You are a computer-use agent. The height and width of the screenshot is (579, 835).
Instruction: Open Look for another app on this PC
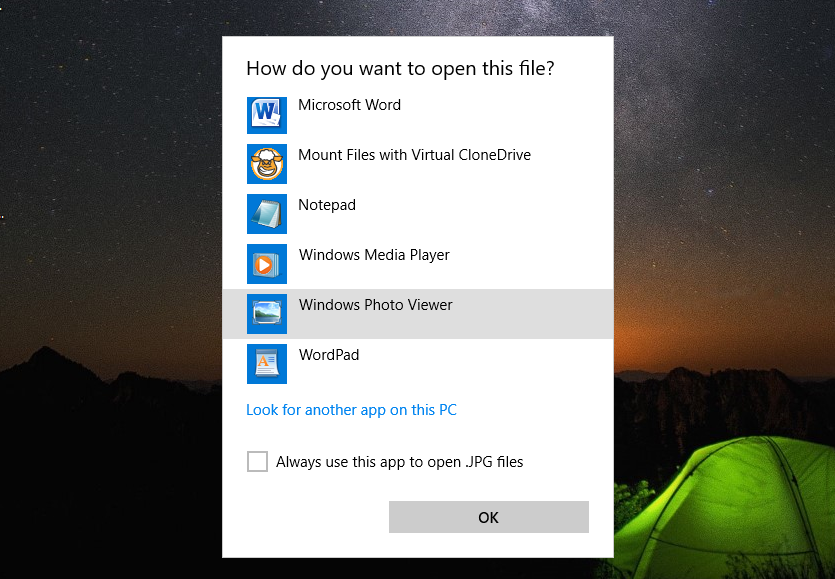pos(351,410)
